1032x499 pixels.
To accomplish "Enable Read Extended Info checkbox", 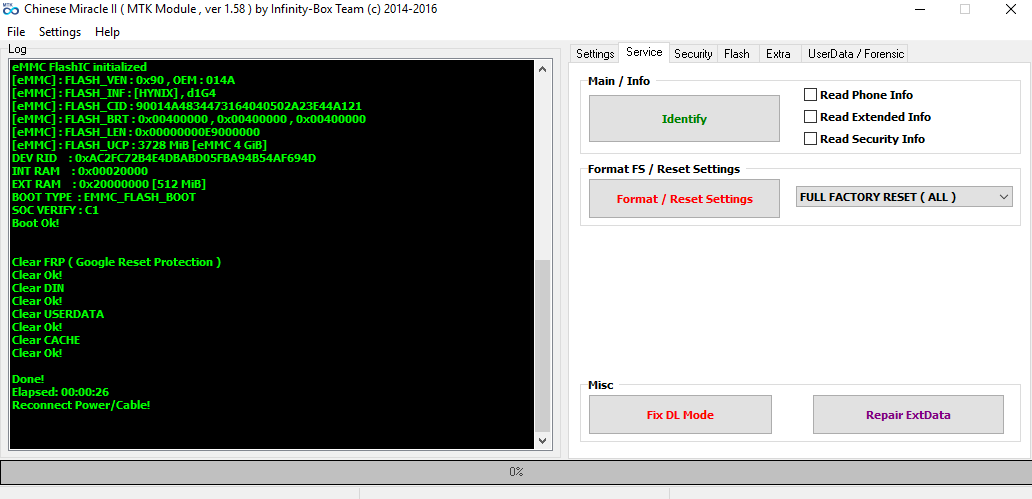I will [810, 117].
